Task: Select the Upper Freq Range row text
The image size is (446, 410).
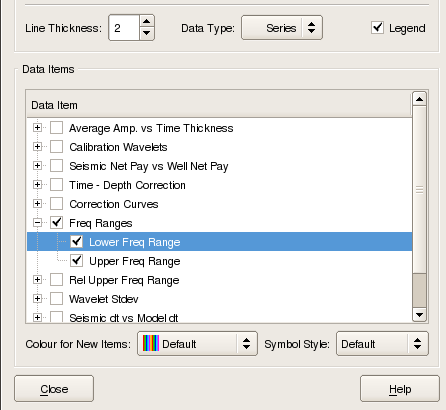Action: coord(135,261)
